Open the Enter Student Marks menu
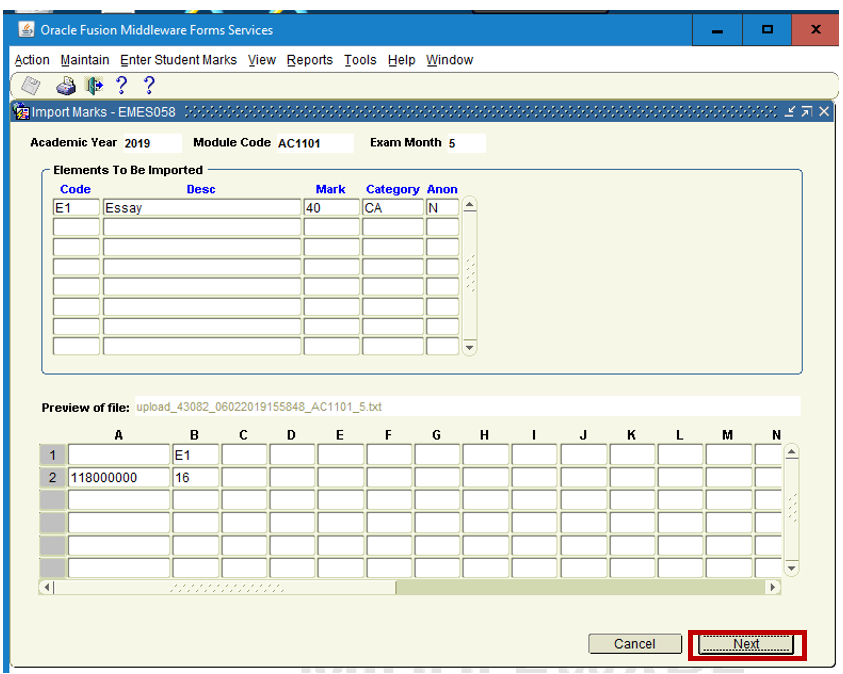 click(x=178, y=60)
